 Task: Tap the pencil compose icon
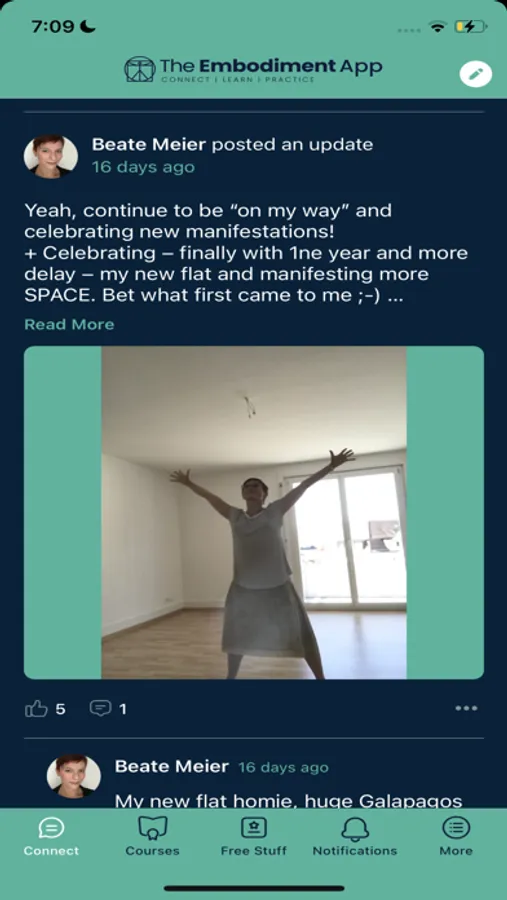pyautogui.click(x=475, y=74)
